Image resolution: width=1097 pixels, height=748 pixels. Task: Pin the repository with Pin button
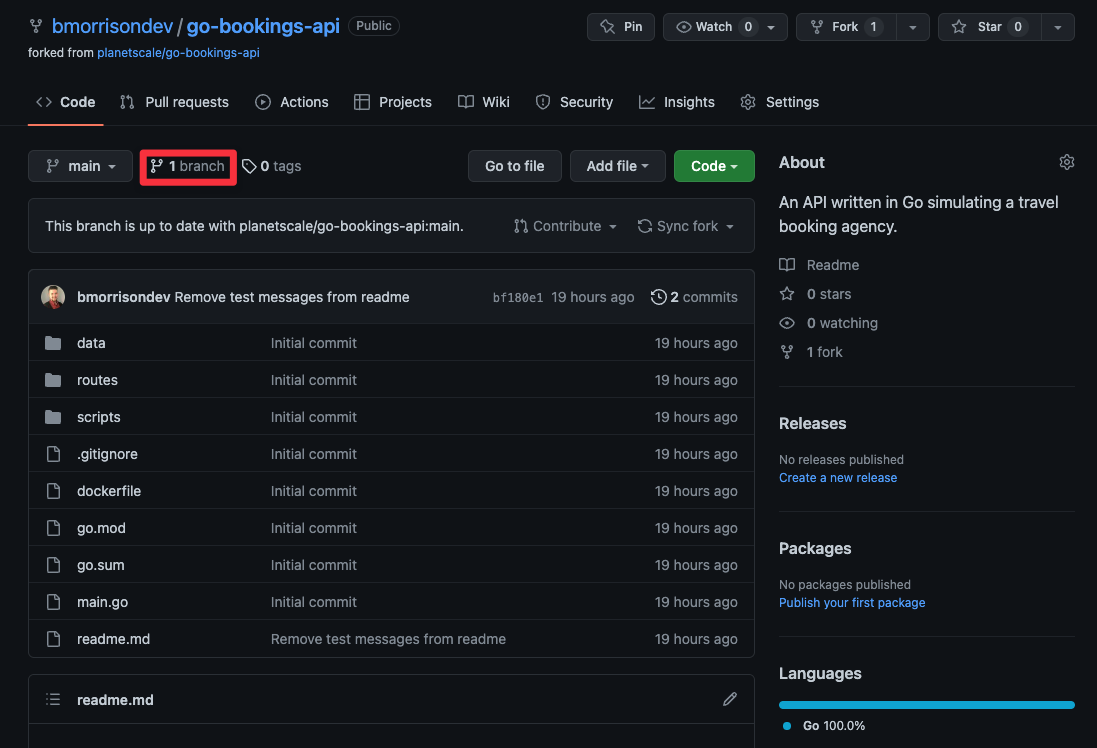[621, 27]
